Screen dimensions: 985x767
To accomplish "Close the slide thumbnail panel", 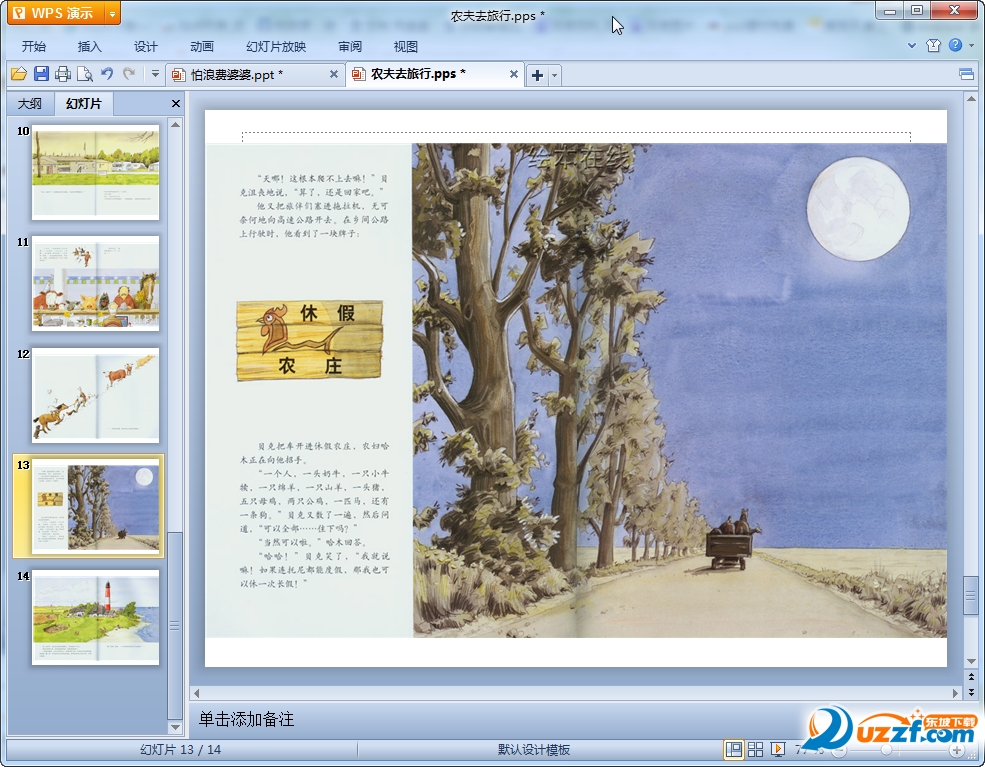I will coord(176,104).
